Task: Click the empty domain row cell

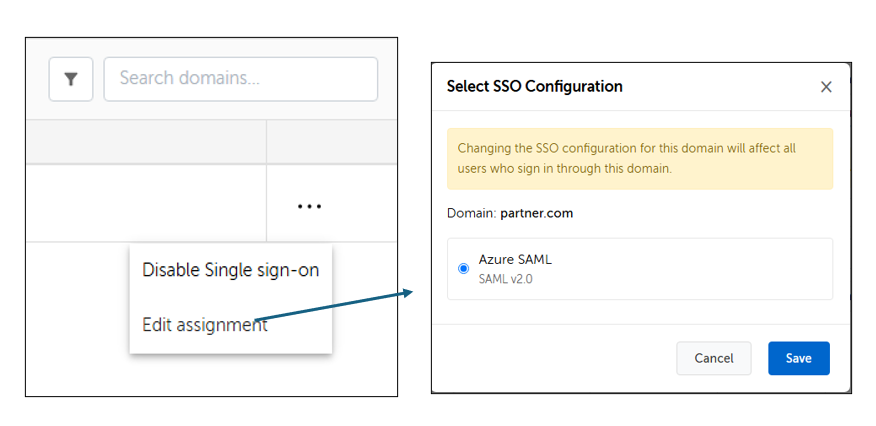Action: (146, 203)
